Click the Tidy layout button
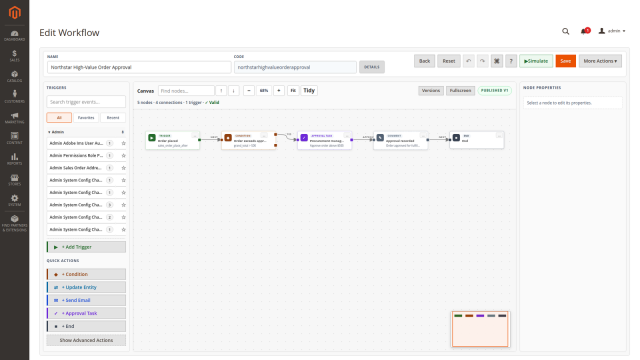The width and height of the screenshot is (640, 360). click(309, 91)
